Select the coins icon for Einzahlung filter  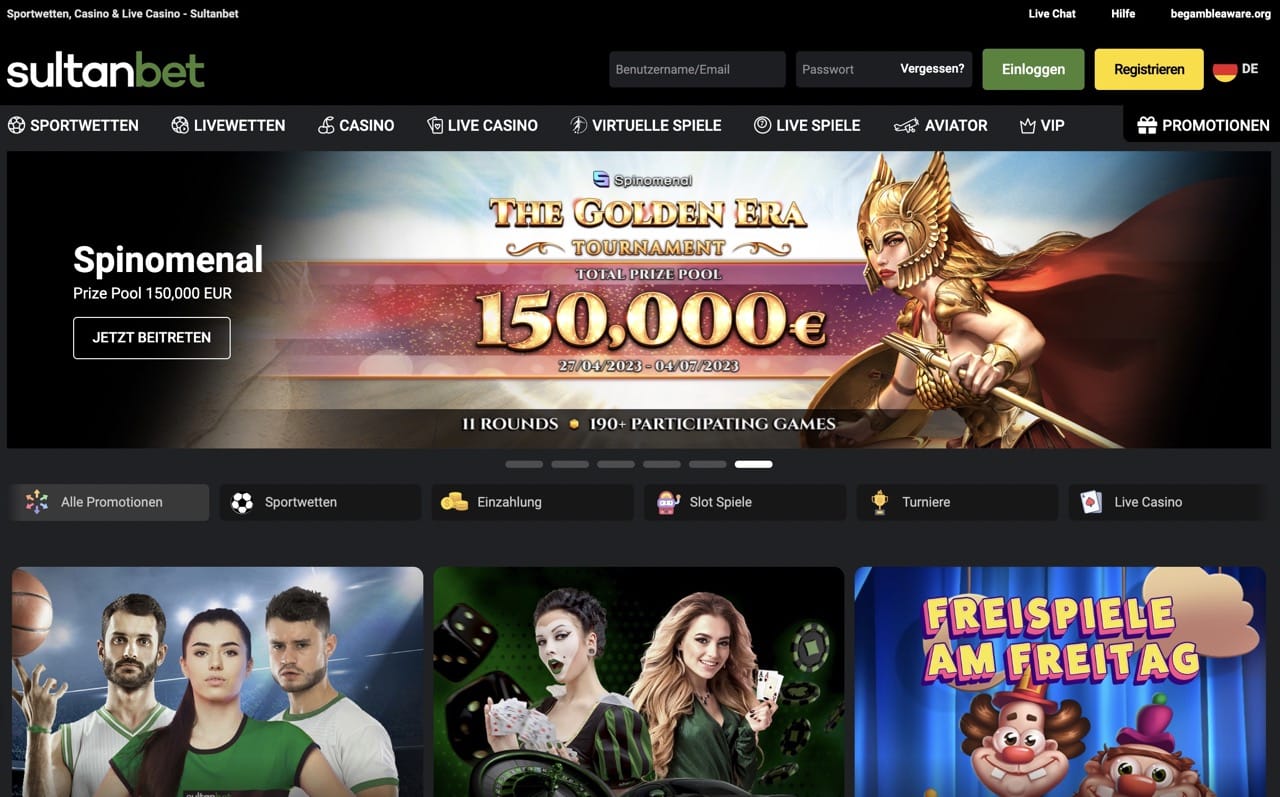[x=454, y=502]
